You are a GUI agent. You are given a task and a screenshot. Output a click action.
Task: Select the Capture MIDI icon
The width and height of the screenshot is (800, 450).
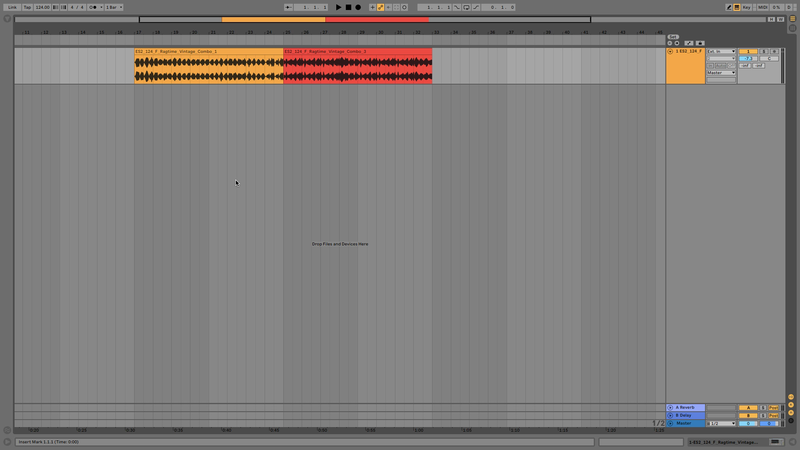click(x=396, y=7)
